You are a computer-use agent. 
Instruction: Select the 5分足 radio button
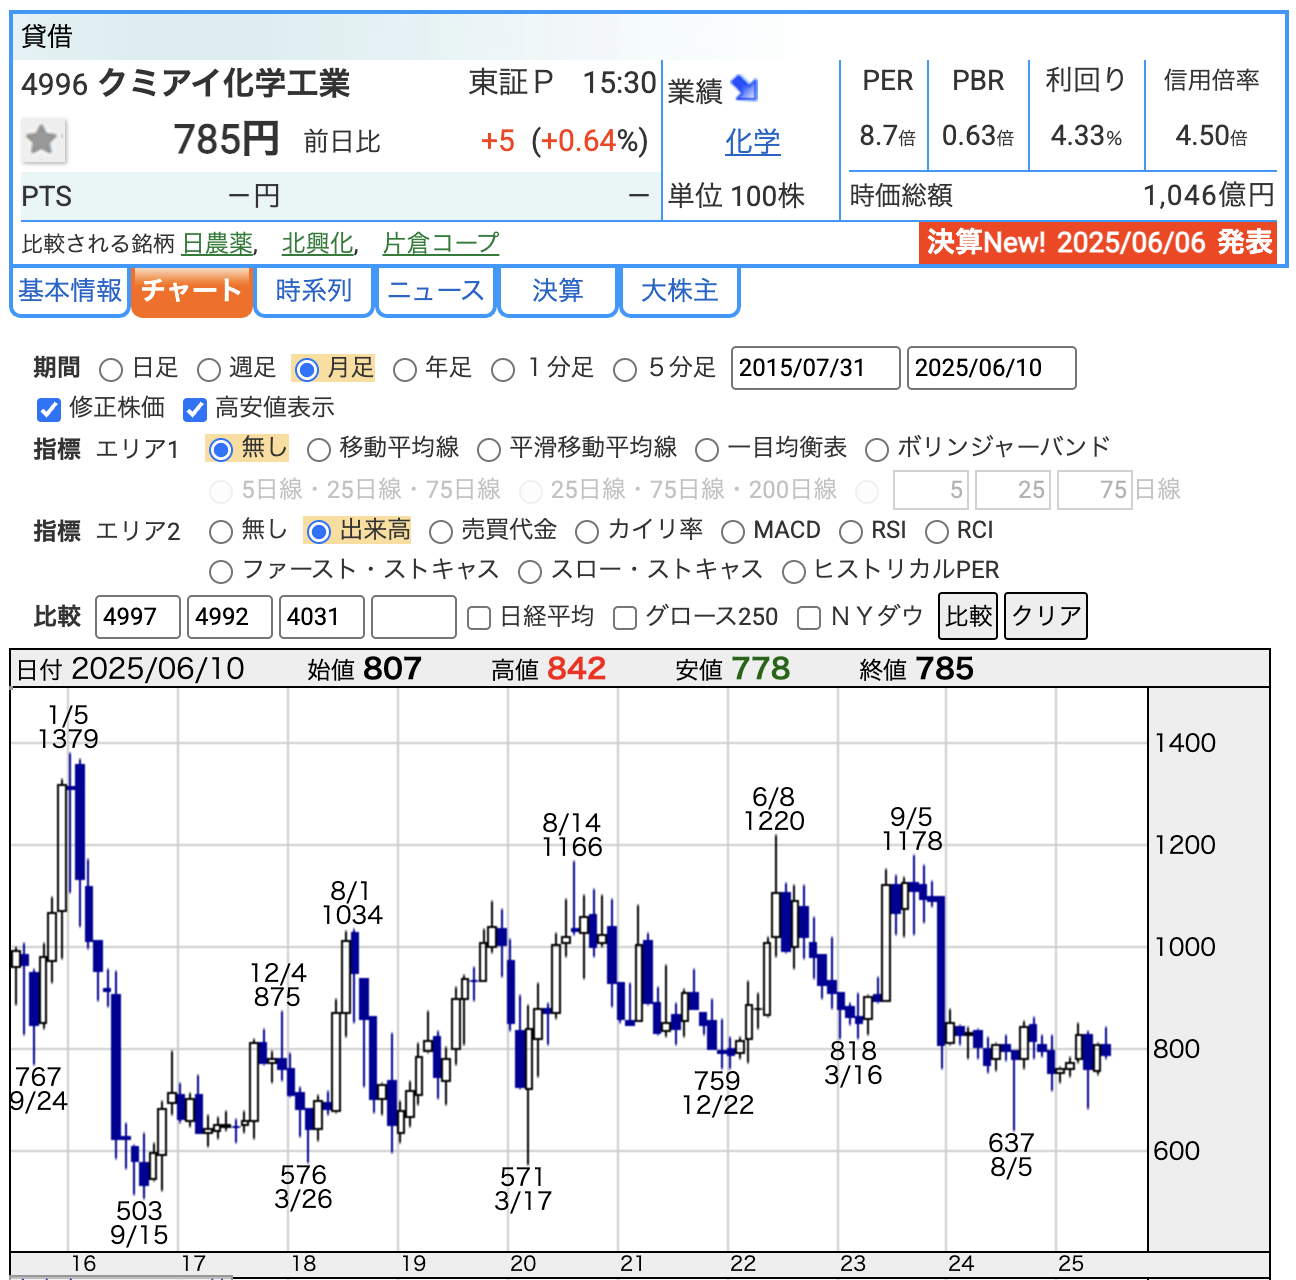click(x=625, y=370)
